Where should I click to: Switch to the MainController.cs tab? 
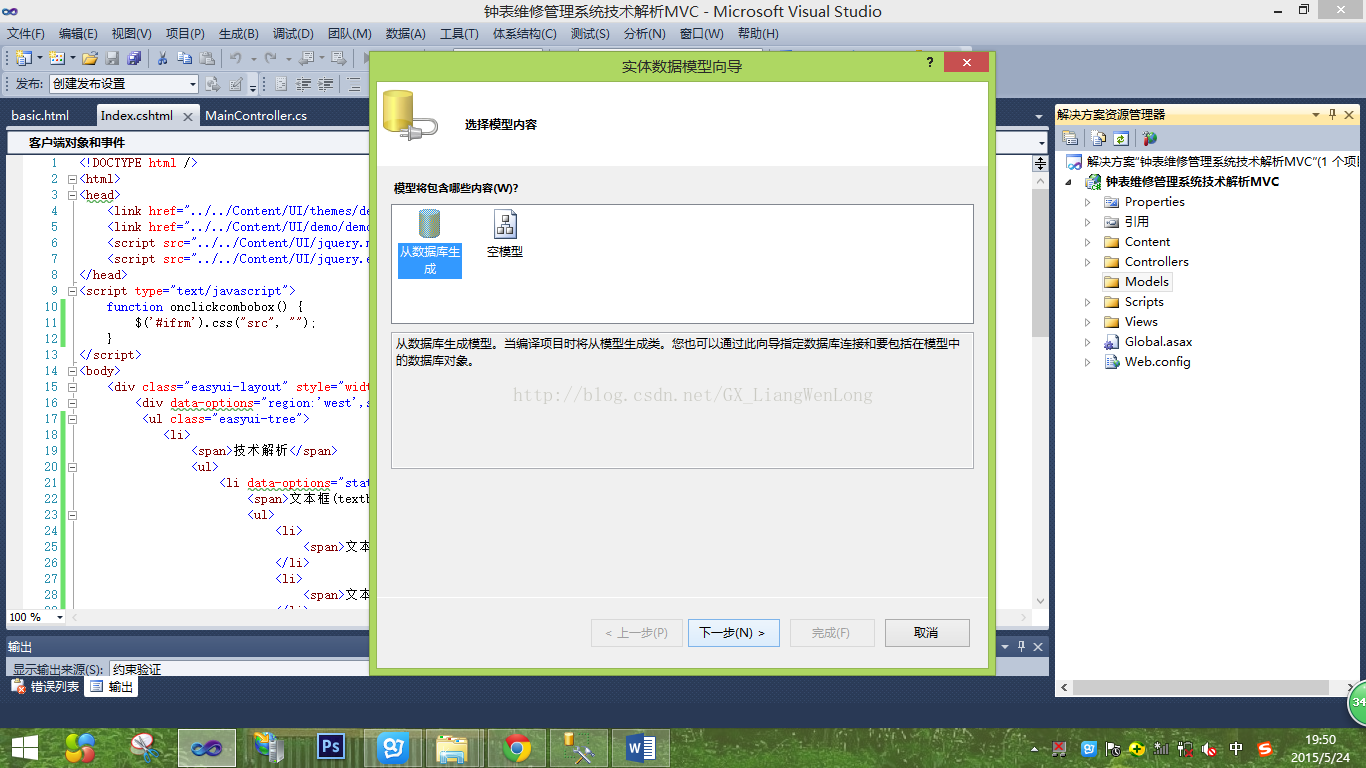[x=256, y=115]
